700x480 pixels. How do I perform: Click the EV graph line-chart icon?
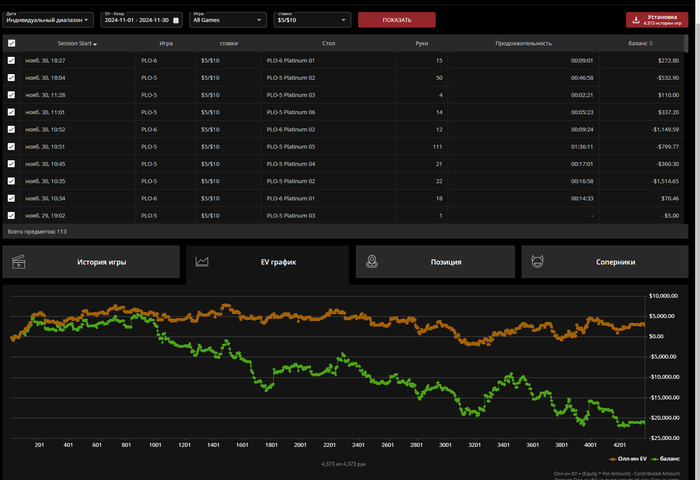tap(202, 262)
